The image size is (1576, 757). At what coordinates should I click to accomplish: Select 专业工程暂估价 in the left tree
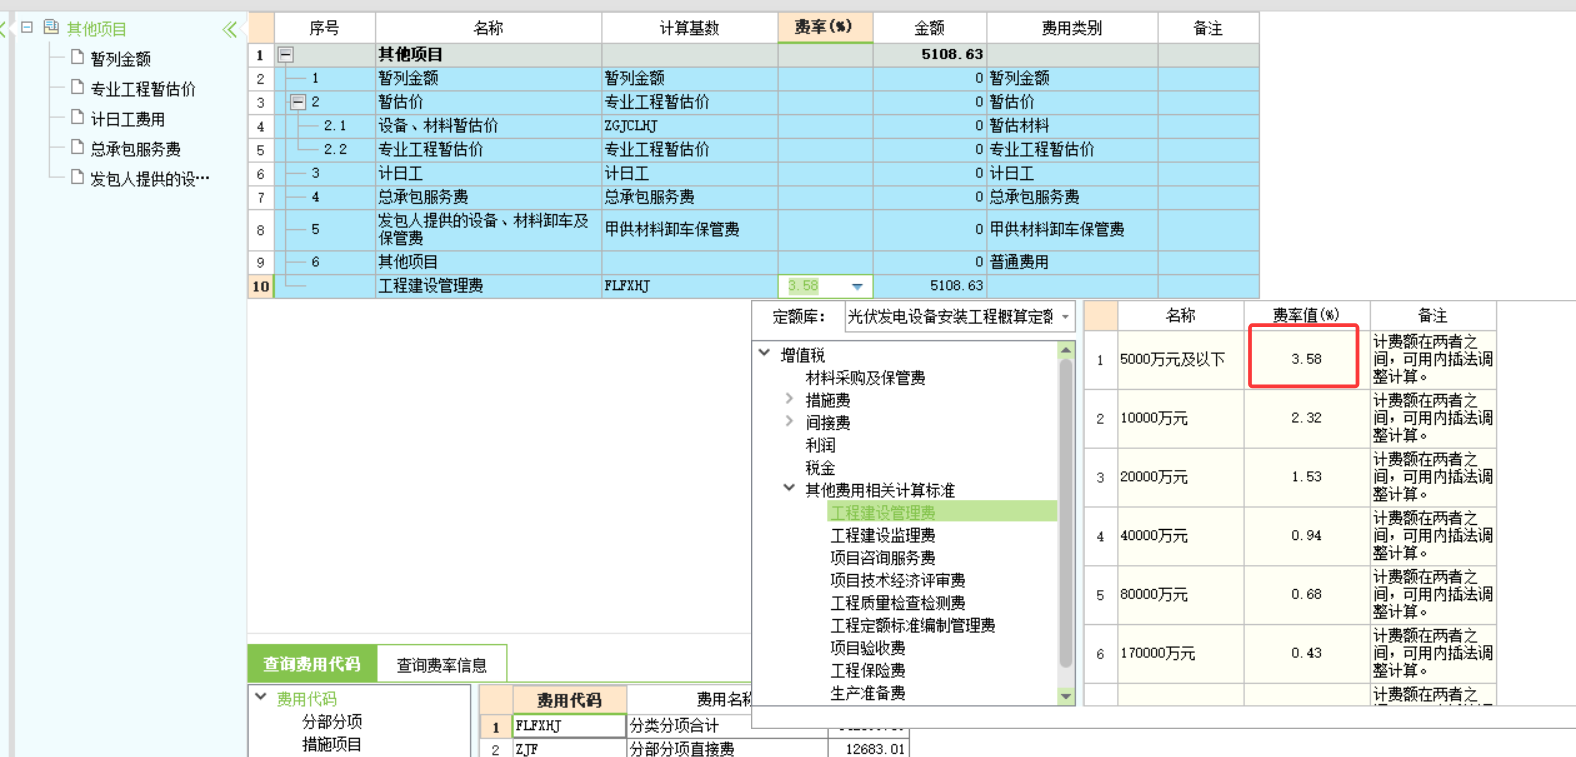(143, 89)
